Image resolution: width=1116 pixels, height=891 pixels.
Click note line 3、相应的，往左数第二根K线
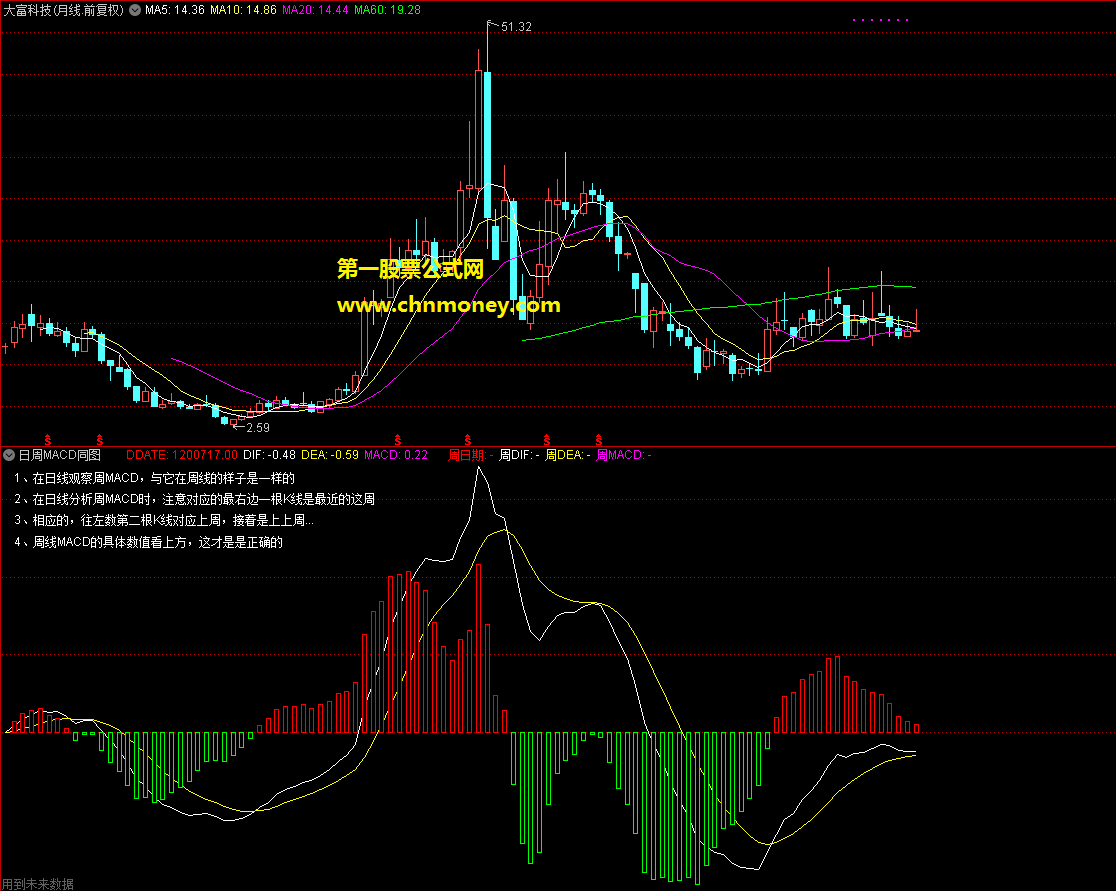[x=164, y=521]
